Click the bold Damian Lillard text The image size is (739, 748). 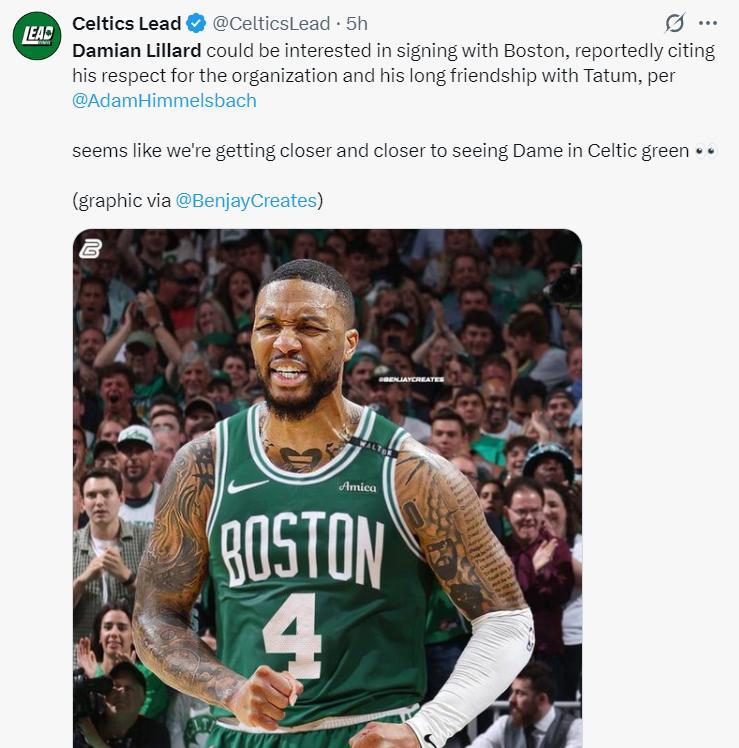coord(136,50)
